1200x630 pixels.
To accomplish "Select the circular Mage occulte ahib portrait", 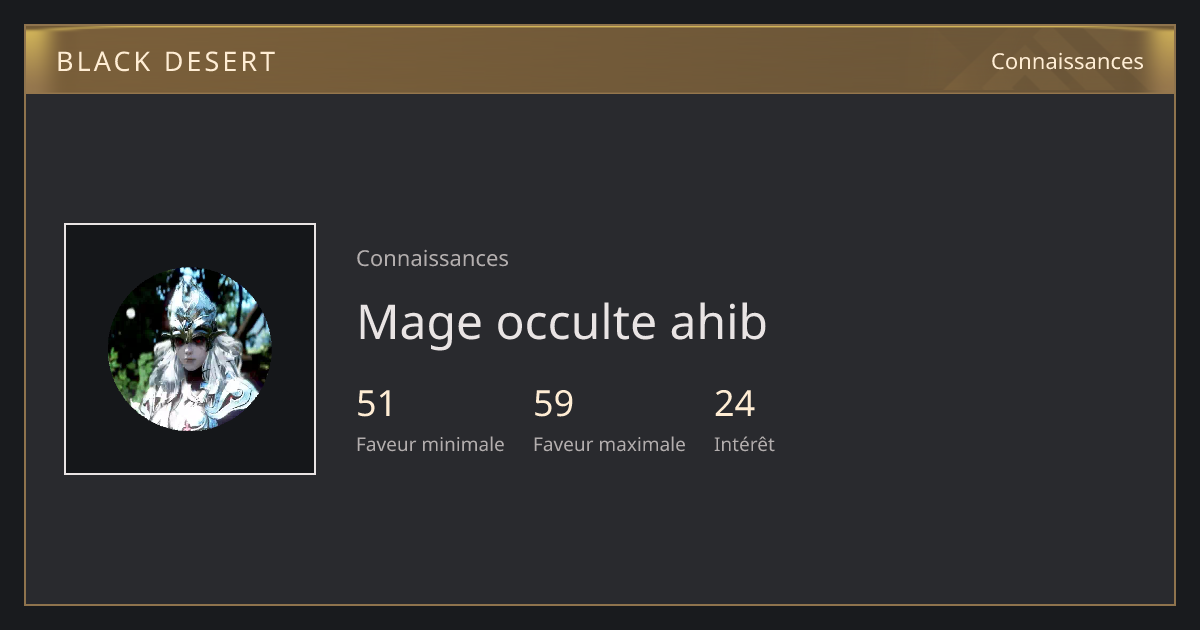I will 190,349.
